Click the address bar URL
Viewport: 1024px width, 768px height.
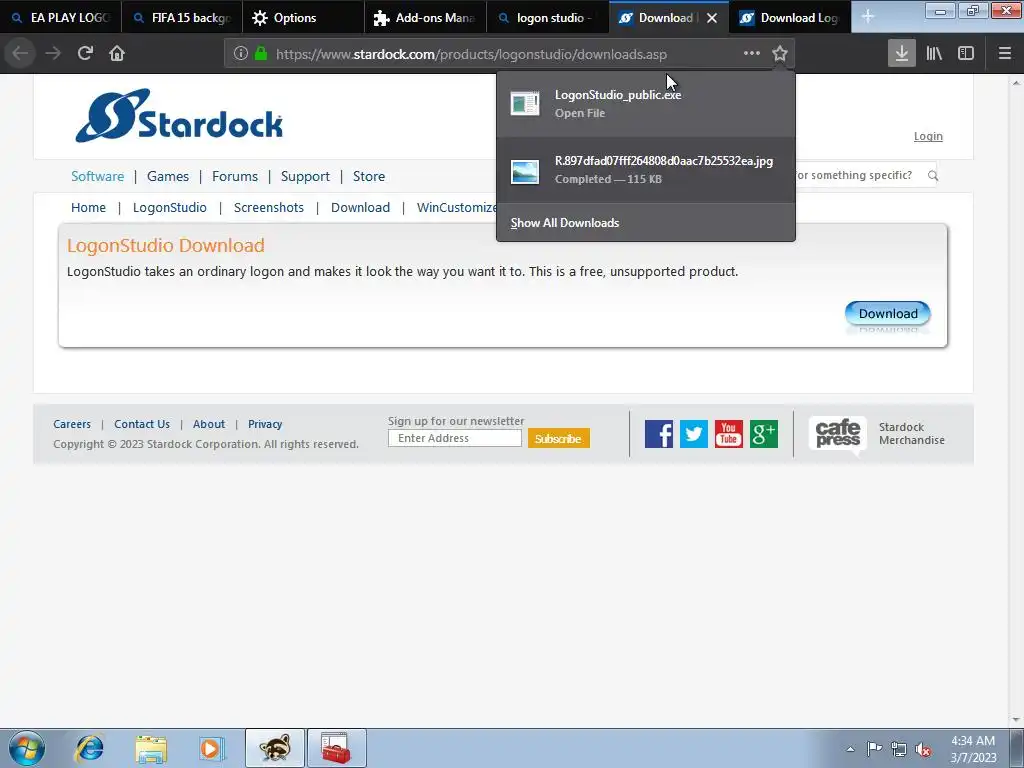pos(472,54)
